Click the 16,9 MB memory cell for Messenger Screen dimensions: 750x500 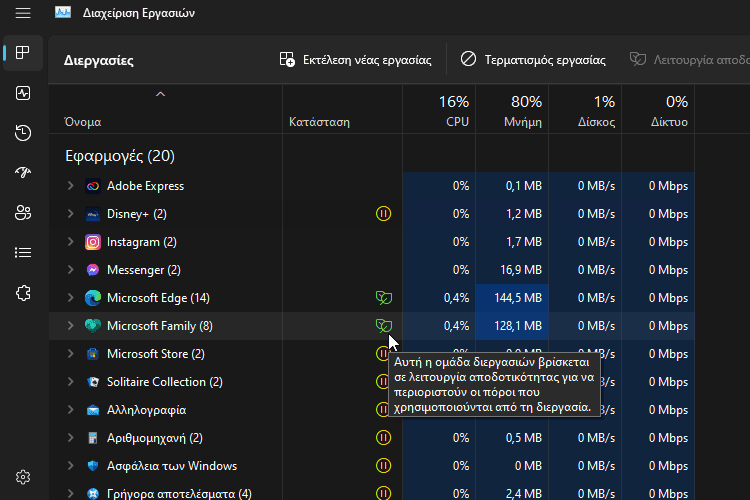pyautogui.click(x=512, y=270)
